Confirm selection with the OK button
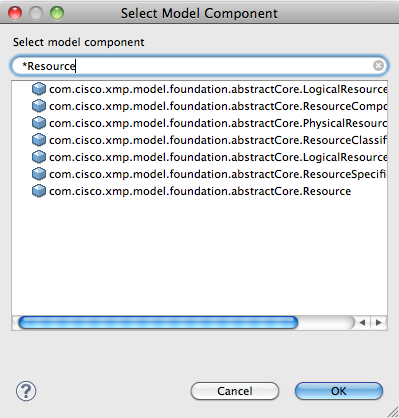 [339, 391]
